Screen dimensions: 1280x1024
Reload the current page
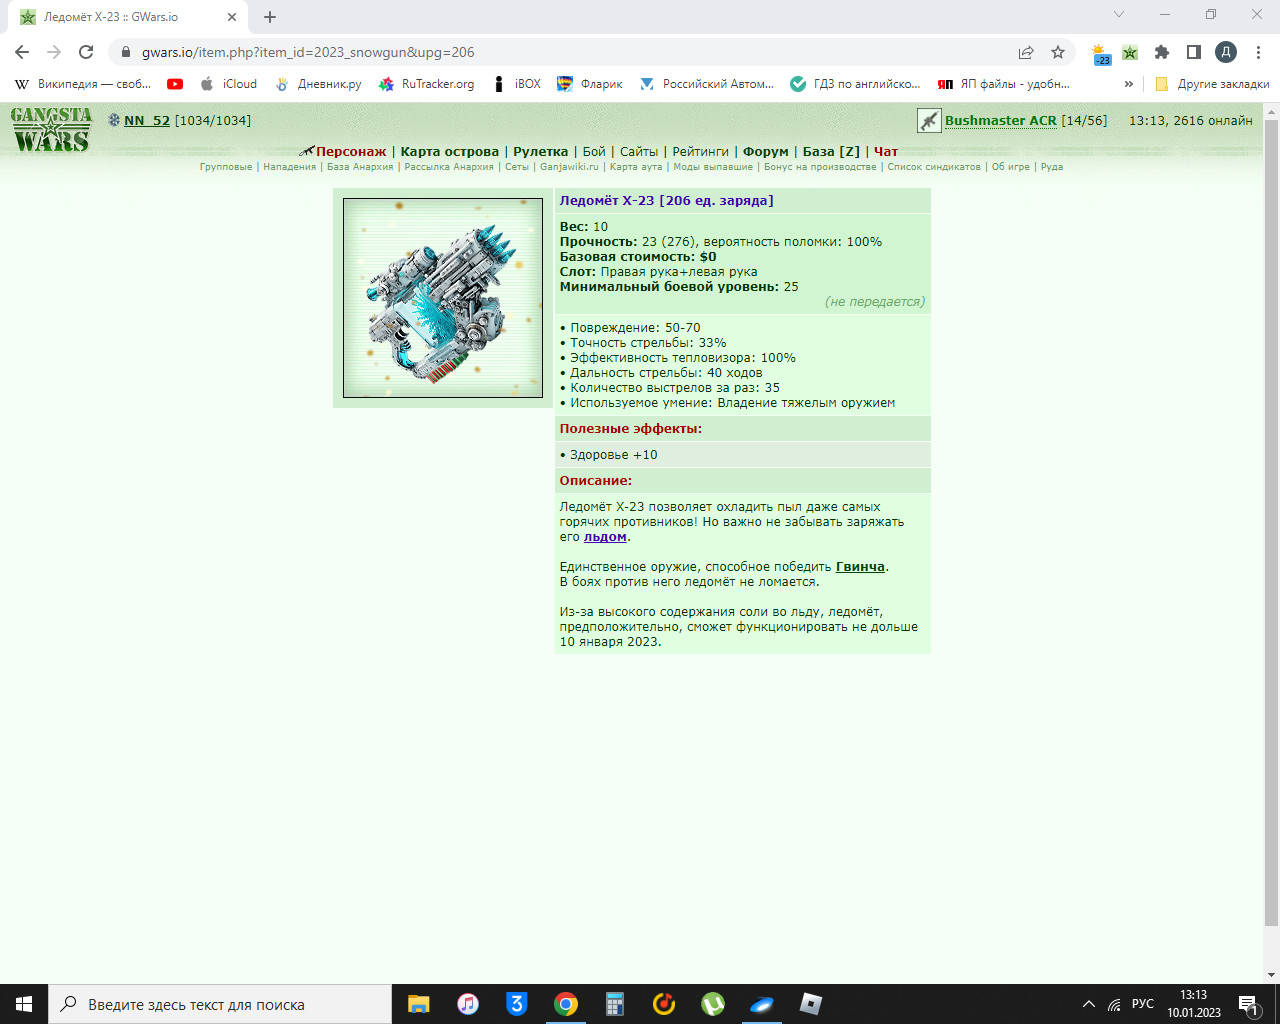point(86,52)
